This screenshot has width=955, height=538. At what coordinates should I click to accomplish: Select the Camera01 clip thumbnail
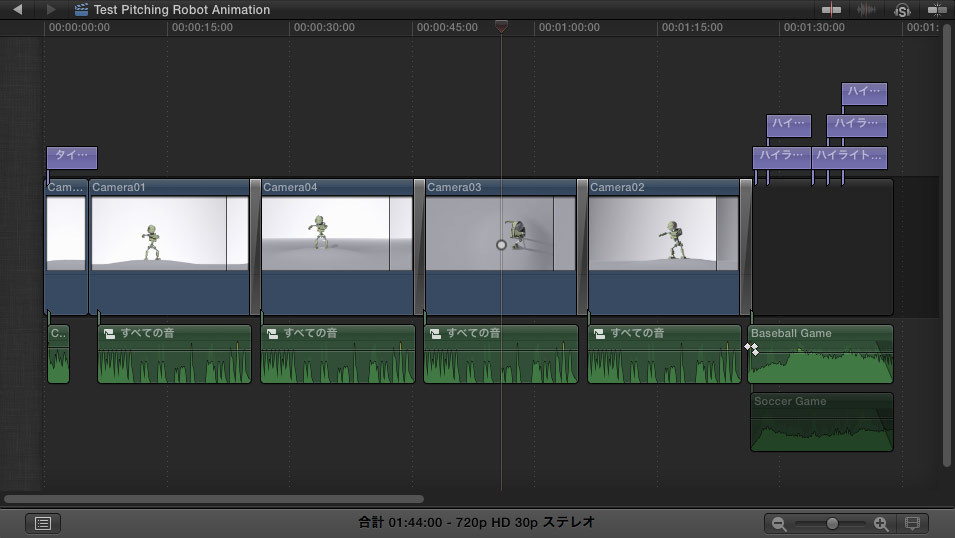coord(169,233)
